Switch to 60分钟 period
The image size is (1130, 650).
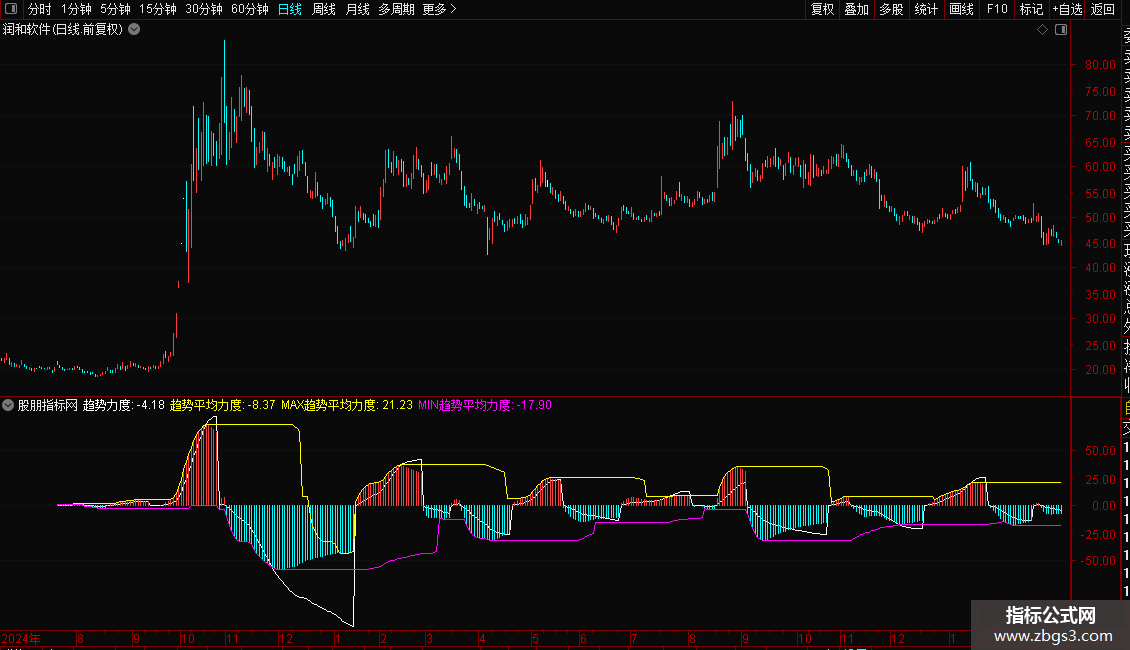(x=249, y=9)
